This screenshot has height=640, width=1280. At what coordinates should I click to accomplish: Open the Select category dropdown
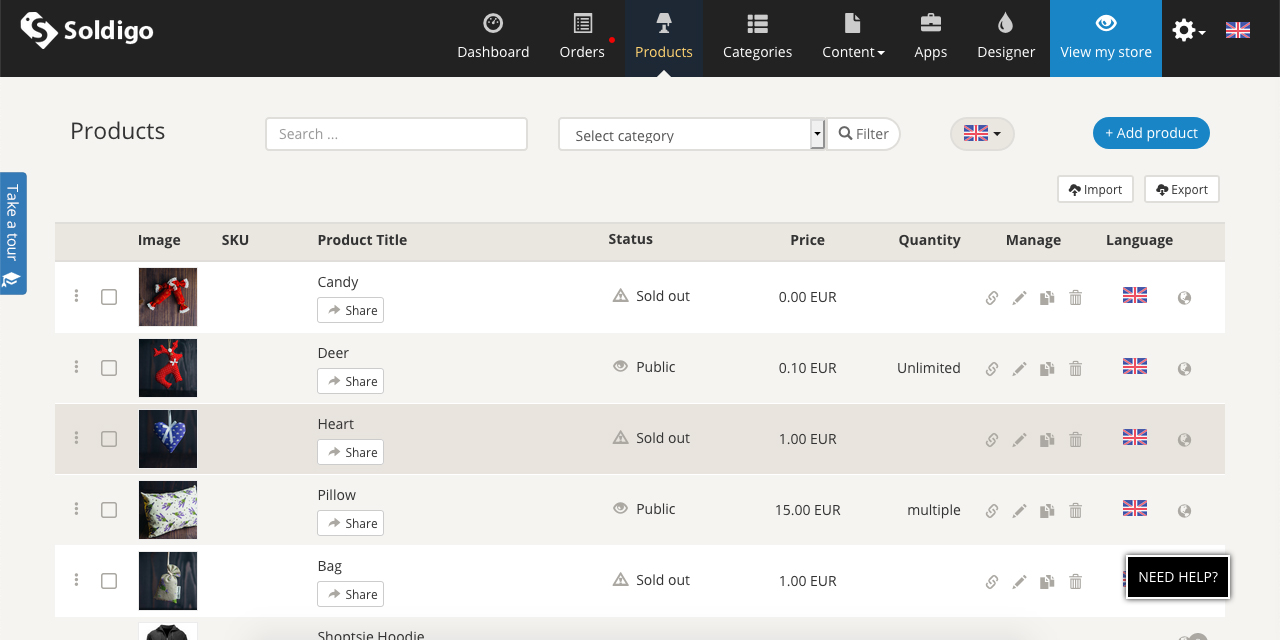pos(691,134)
